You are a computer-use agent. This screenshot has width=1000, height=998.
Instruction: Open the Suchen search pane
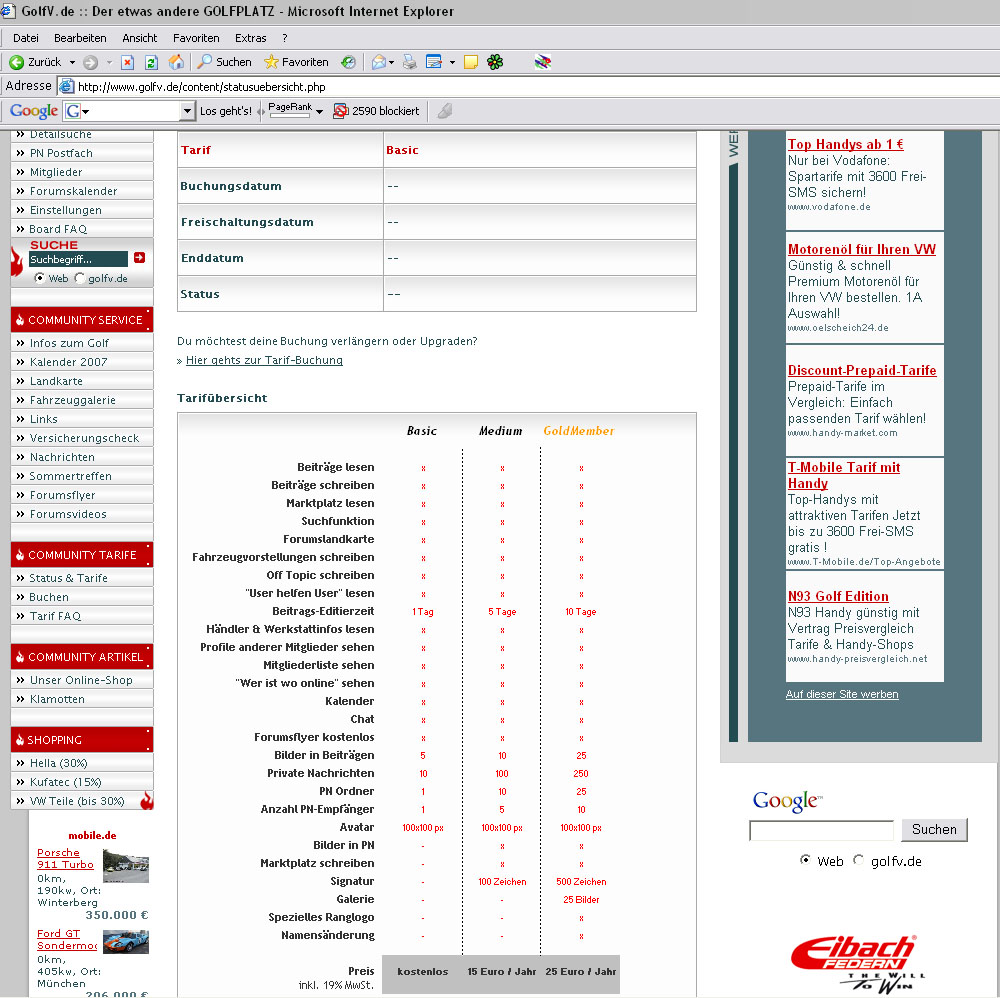coord(224,62)
